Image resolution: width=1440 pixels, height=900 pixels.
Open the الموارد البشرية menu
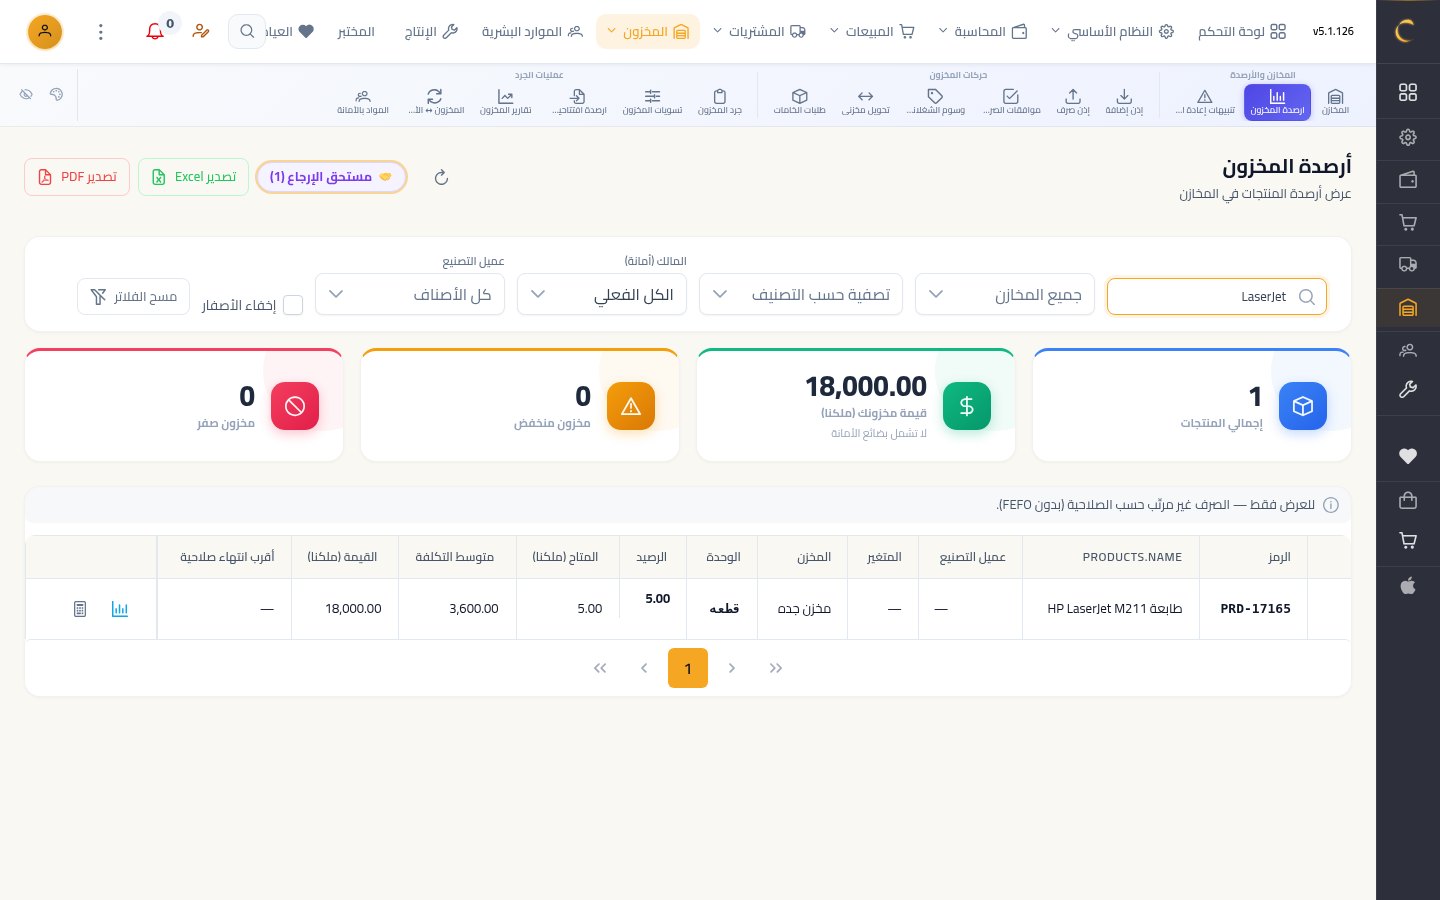click(532, 32)
